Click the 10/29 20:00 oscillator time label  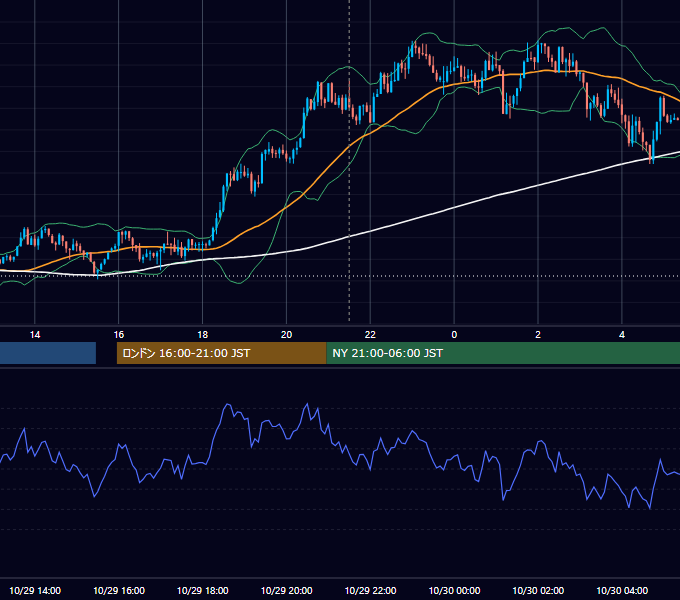[x=286, y=590]
